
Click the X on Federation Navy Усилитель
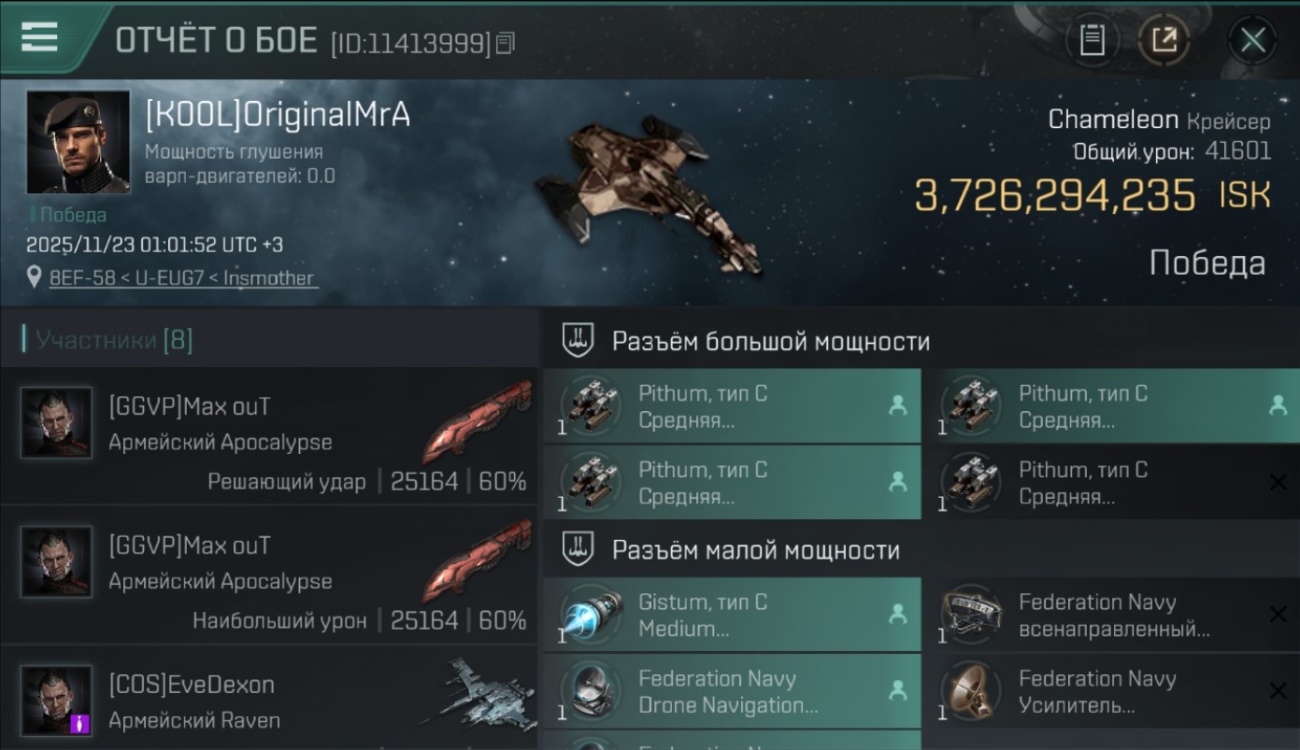pos(1277,691)
